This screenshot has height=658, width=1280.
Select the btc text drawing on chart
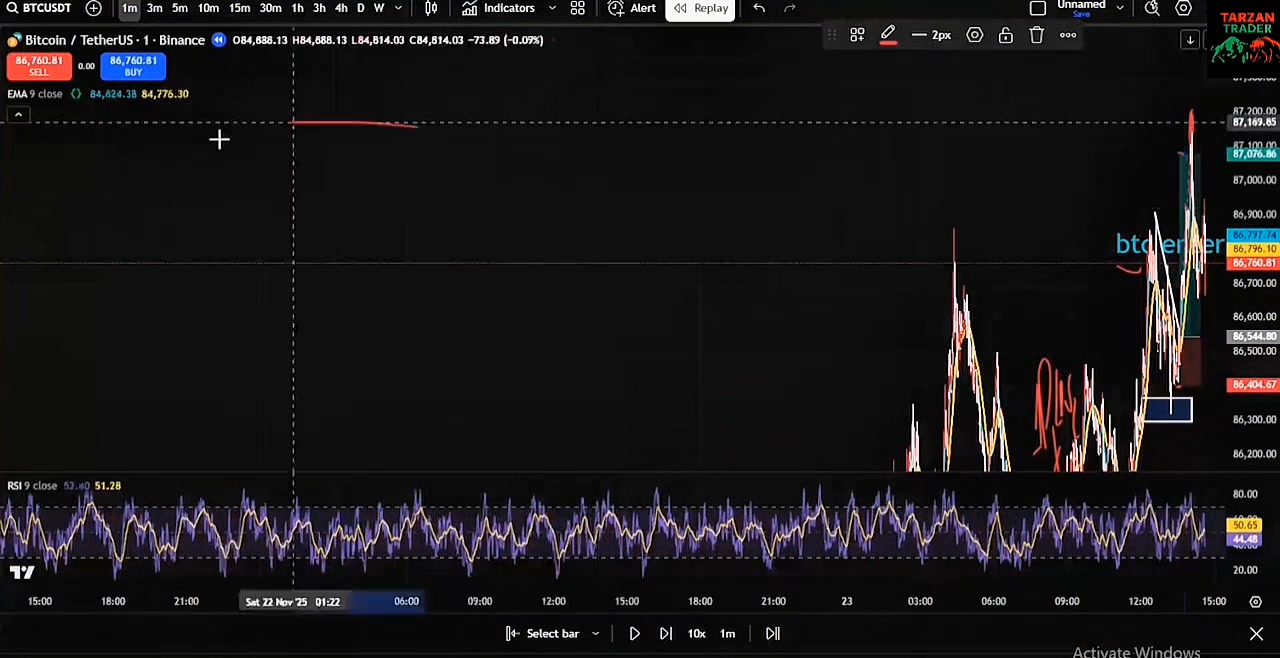1168,244
